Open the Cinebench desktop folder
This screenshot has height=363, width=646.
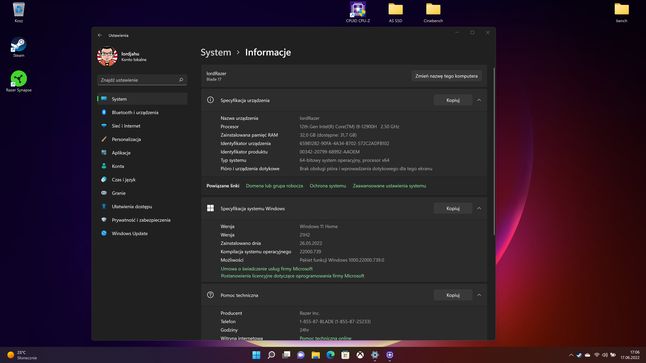tap(433, 12)
